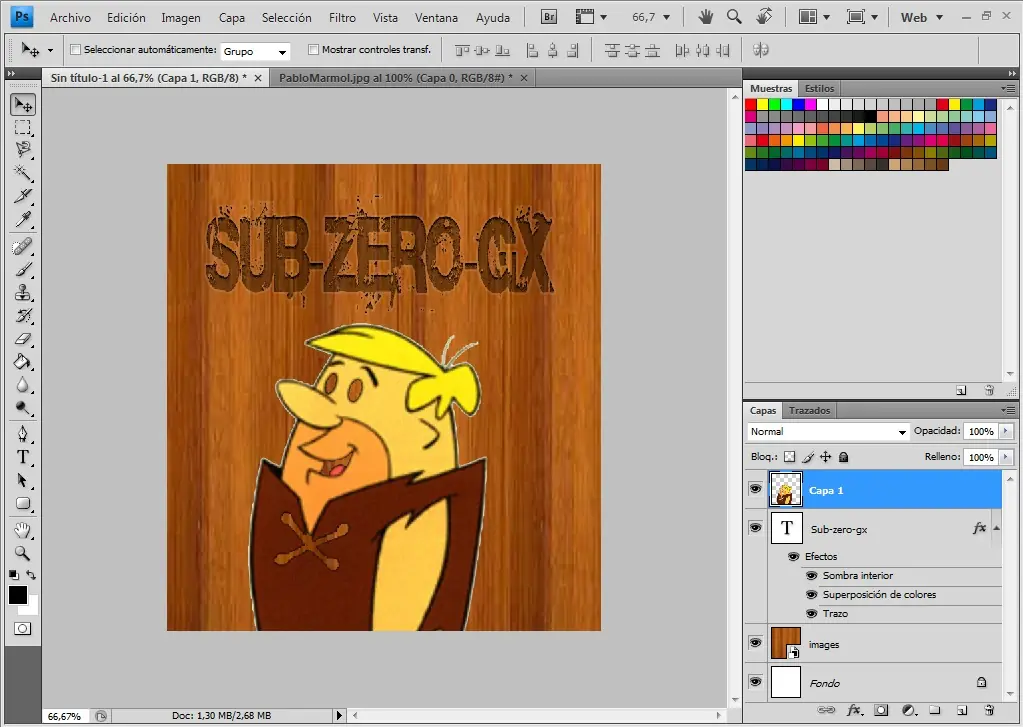Select the Clone Stamp tool
The width and height of the screenshot is (1023, 727).
(x=23, y=292)
